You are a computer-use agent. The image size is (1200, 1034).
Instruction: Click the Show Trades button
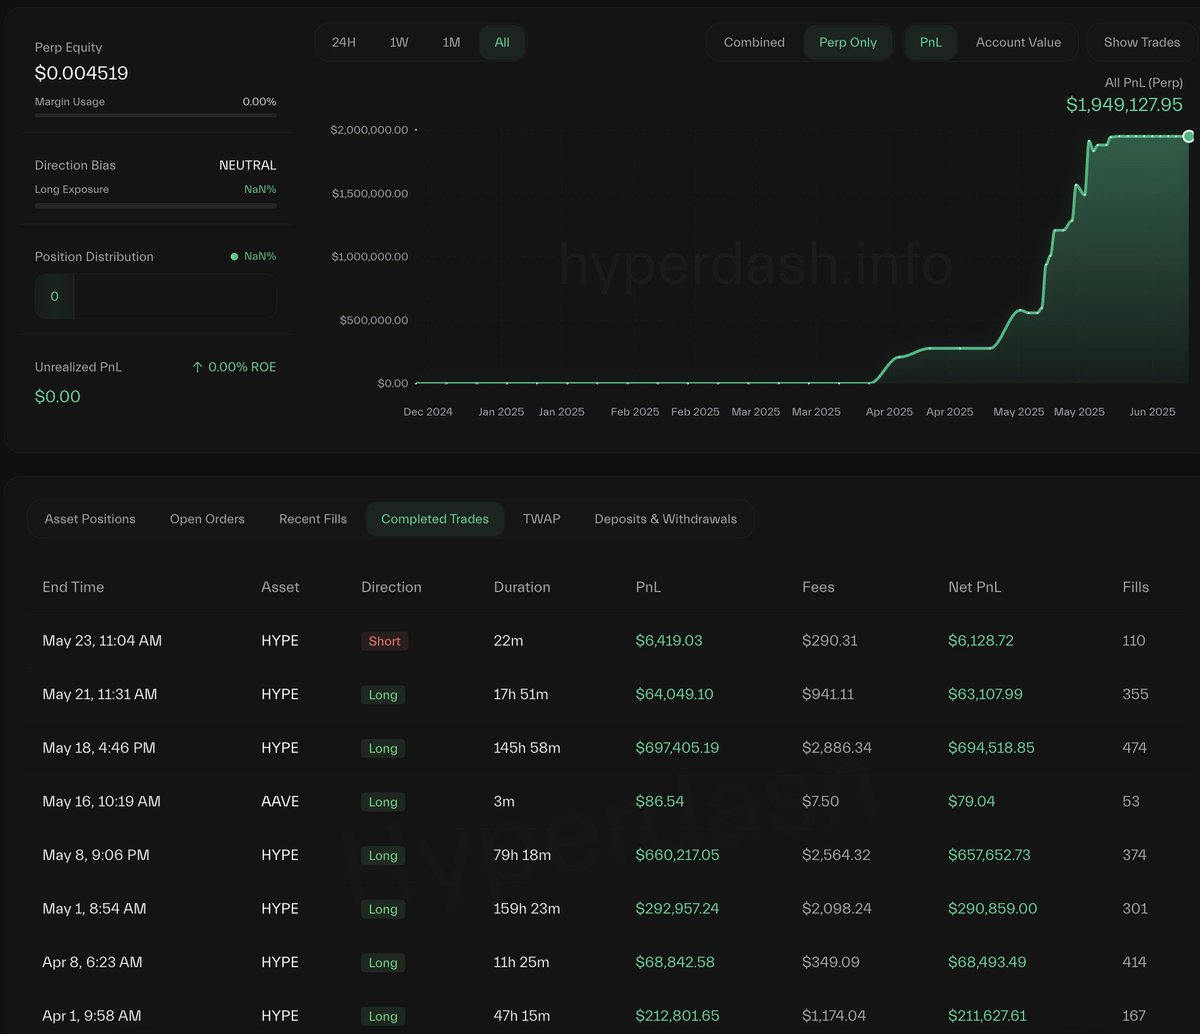click(1142, 42)
